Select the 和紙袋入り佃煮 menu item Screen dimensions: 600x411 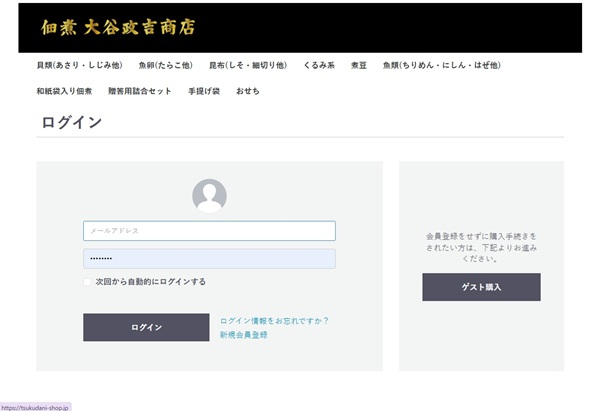[64, 92]
